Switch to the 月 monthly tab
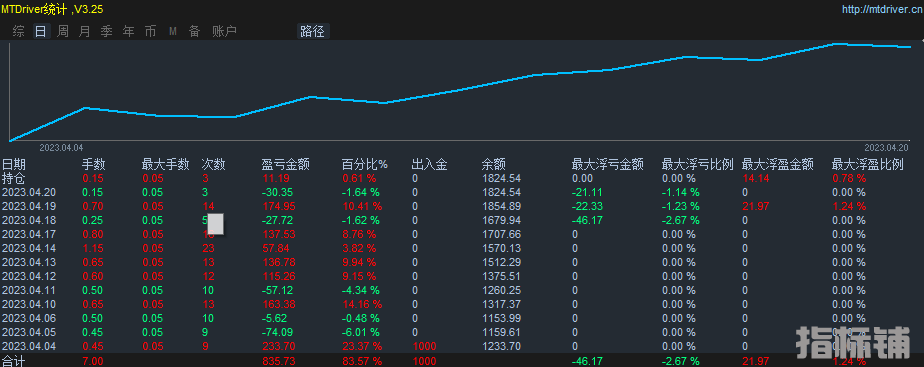This screenshot has height=367, width=924. [85, 31]
